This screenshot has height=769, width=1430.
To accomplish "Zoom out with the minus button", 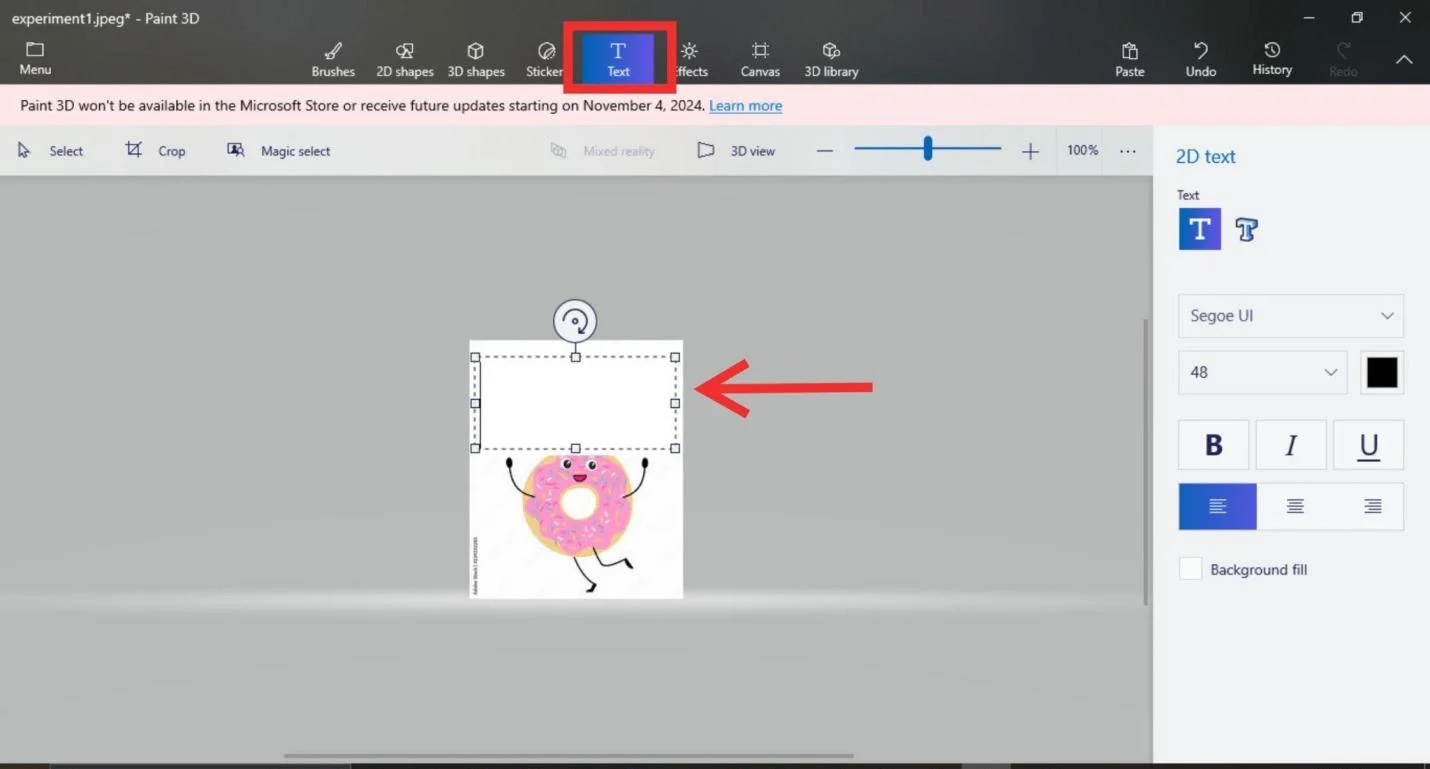I will pos(825,151).
